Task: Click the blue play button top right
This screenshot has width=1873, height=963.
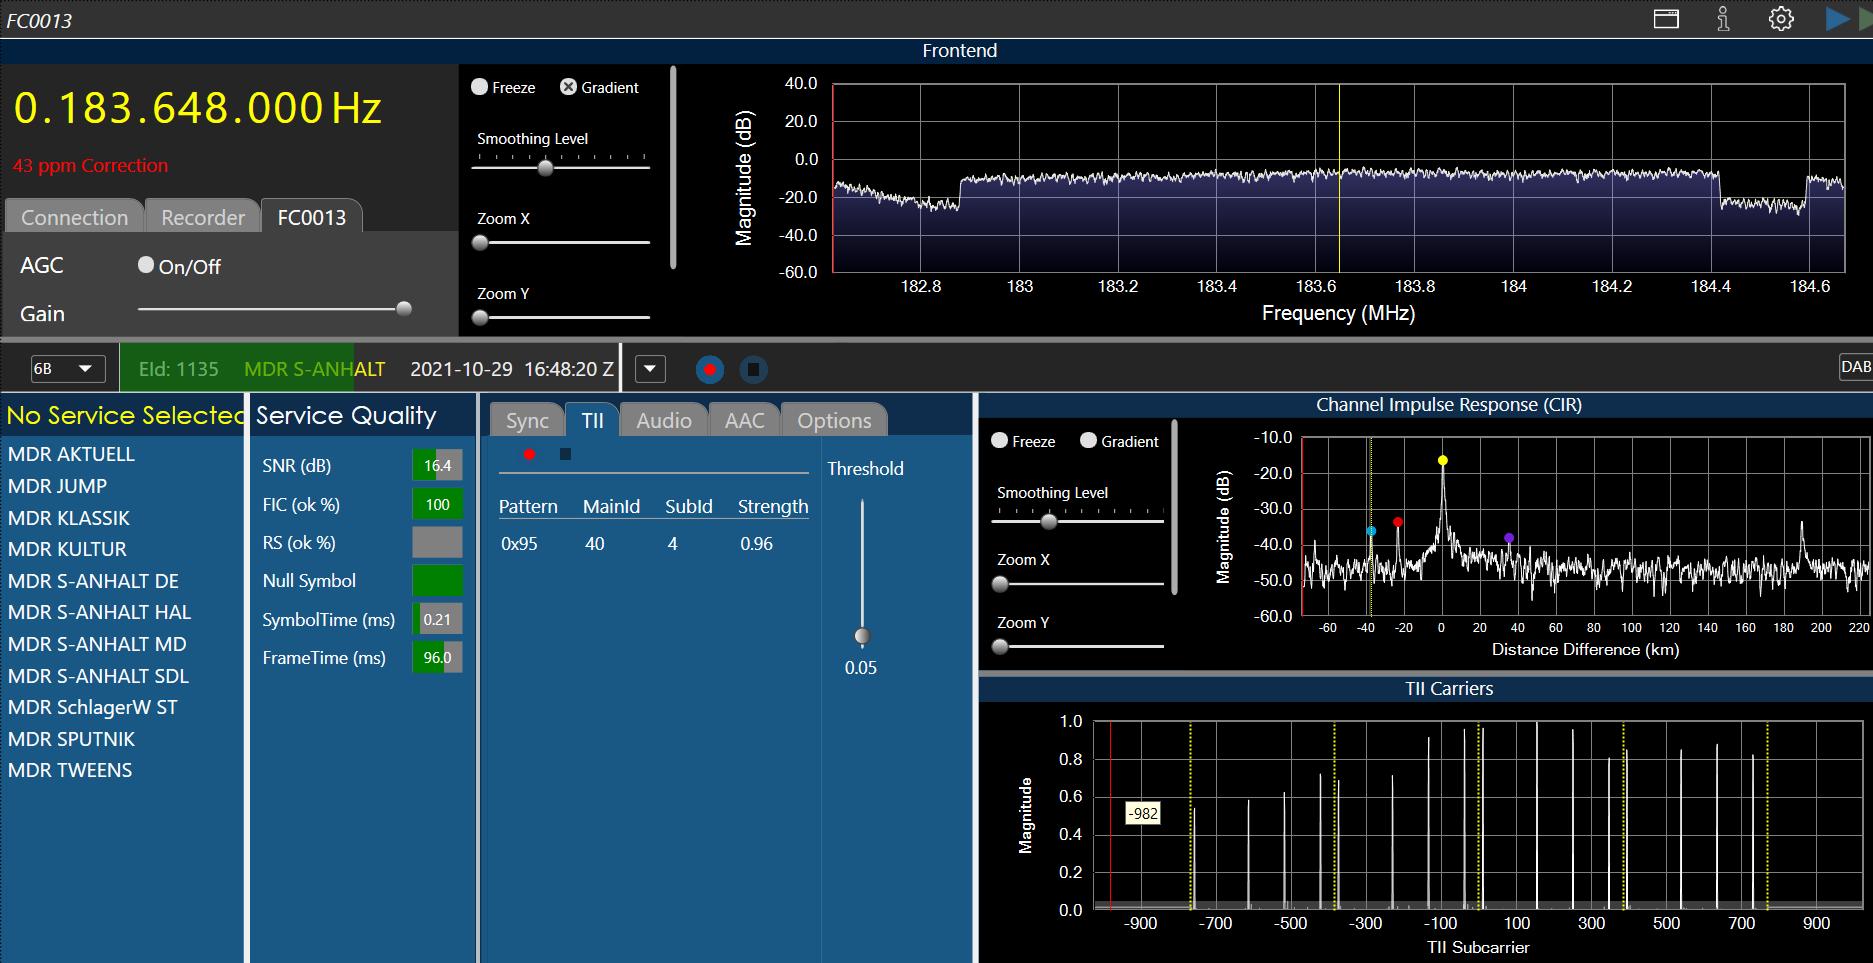Action: pyautogui.click(x=1837, y=19)
